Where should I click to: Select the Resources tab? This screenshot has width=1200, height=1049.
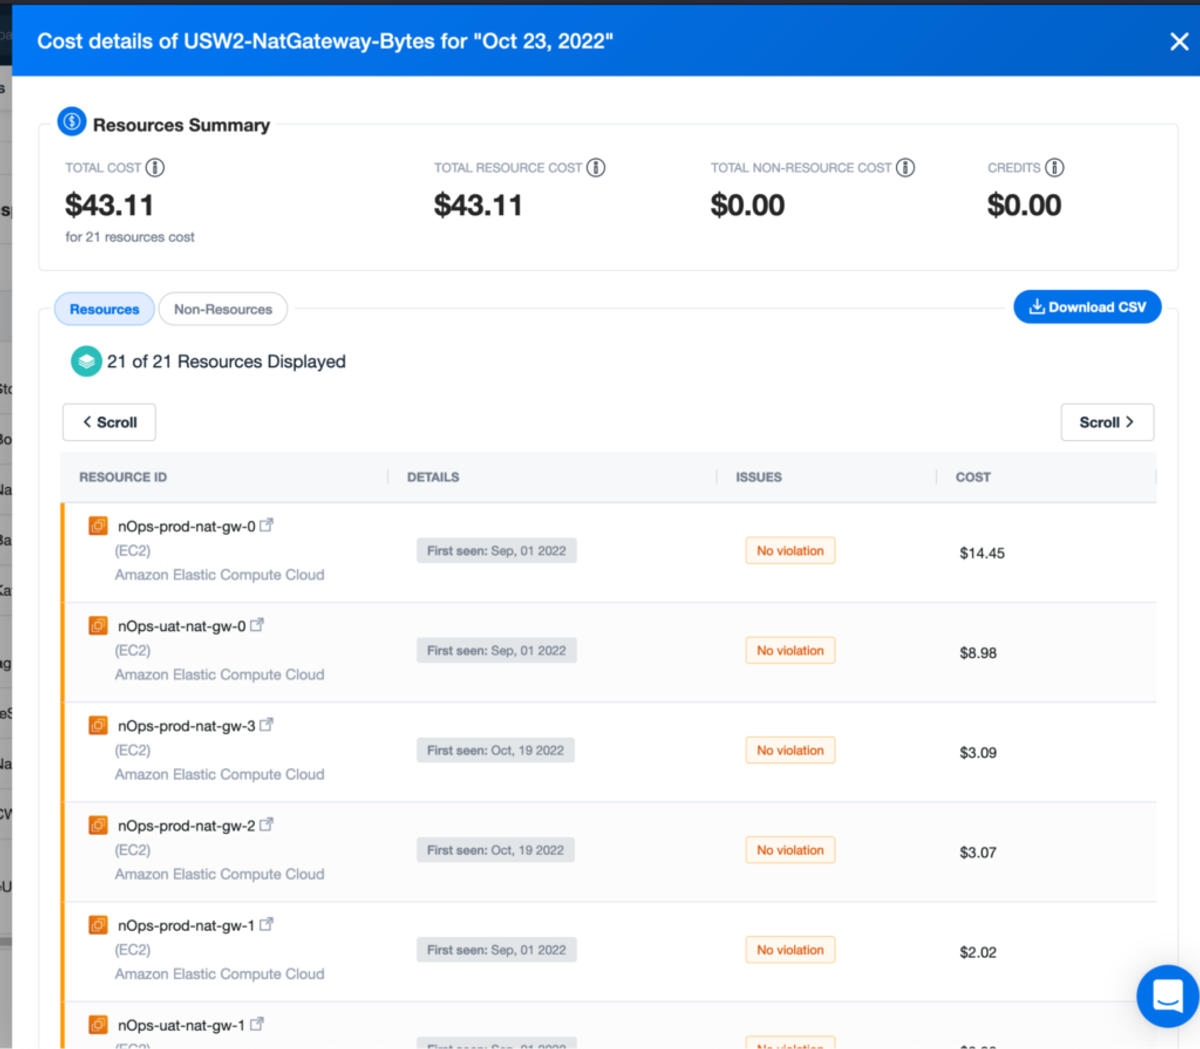pyautogui.click(x=104, y=309)
